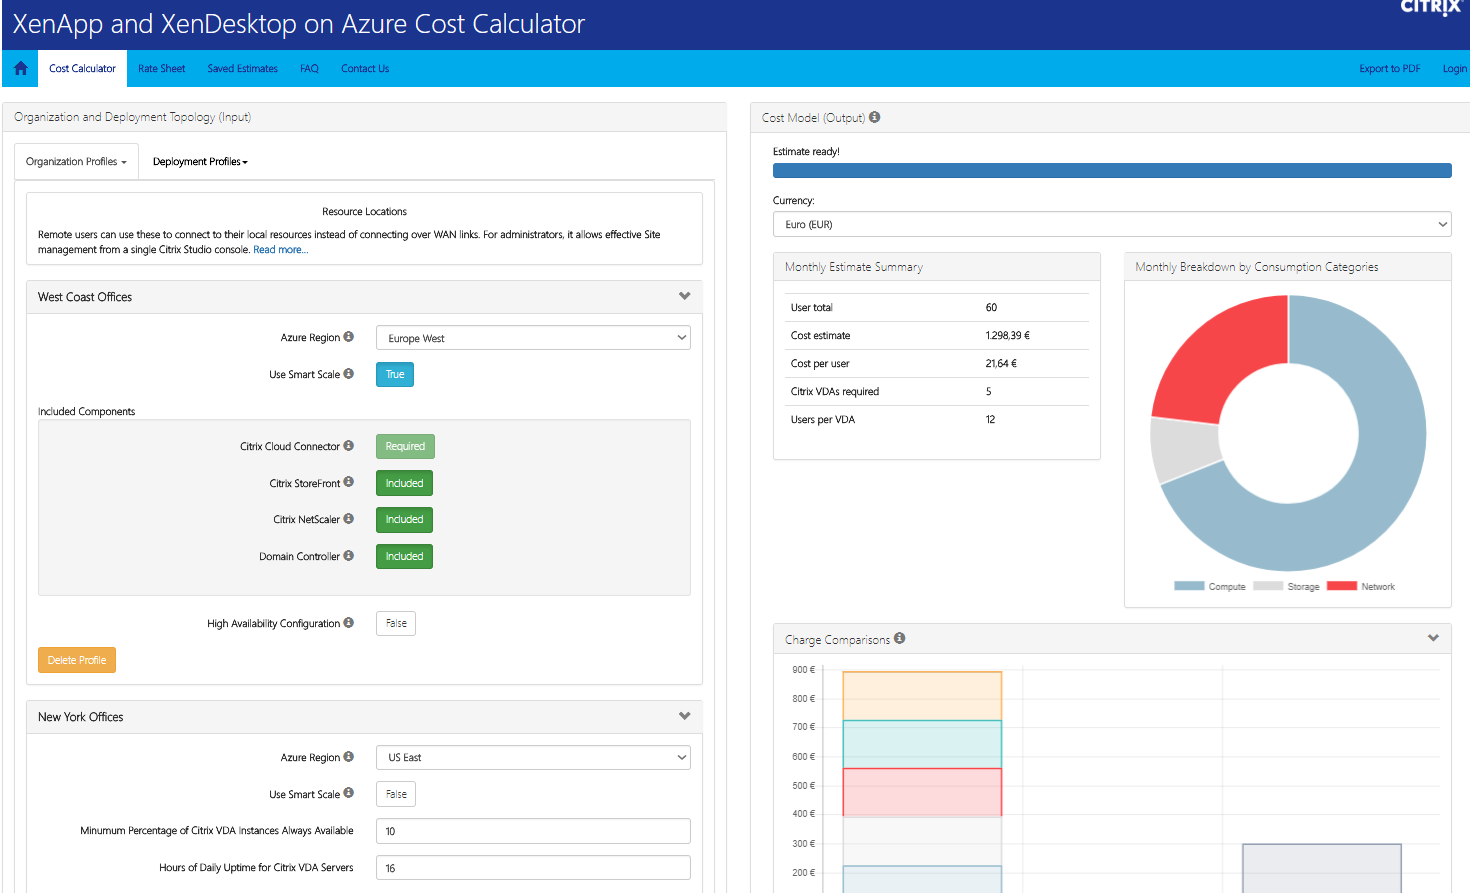1470x893 pixels.
Task: Click the Delete Profile button
Action: [76, 659]
